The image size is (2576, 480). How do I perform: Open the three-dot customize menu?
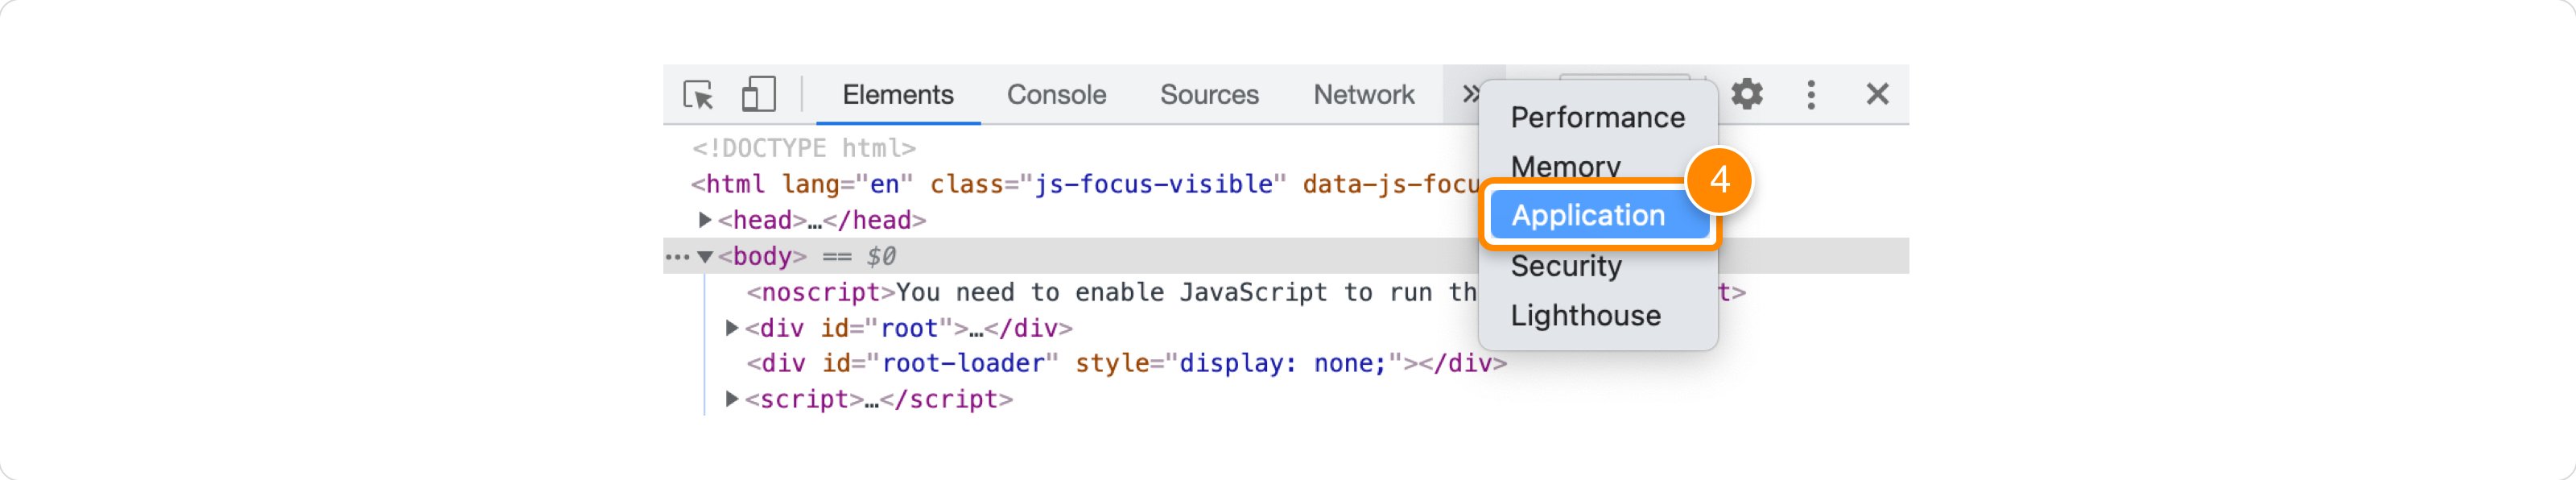pos(1811,95)
